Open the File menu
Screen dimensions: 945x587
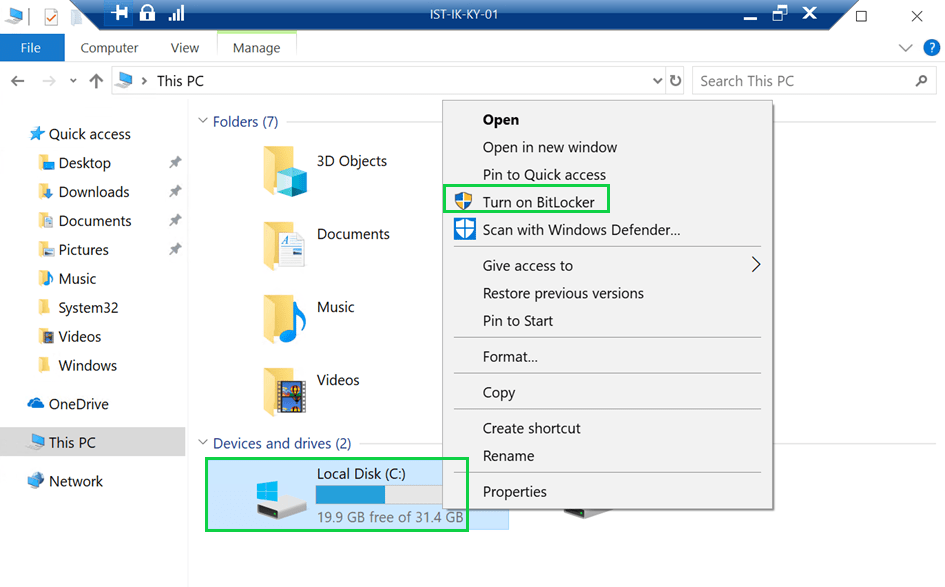tap(31, 48)
